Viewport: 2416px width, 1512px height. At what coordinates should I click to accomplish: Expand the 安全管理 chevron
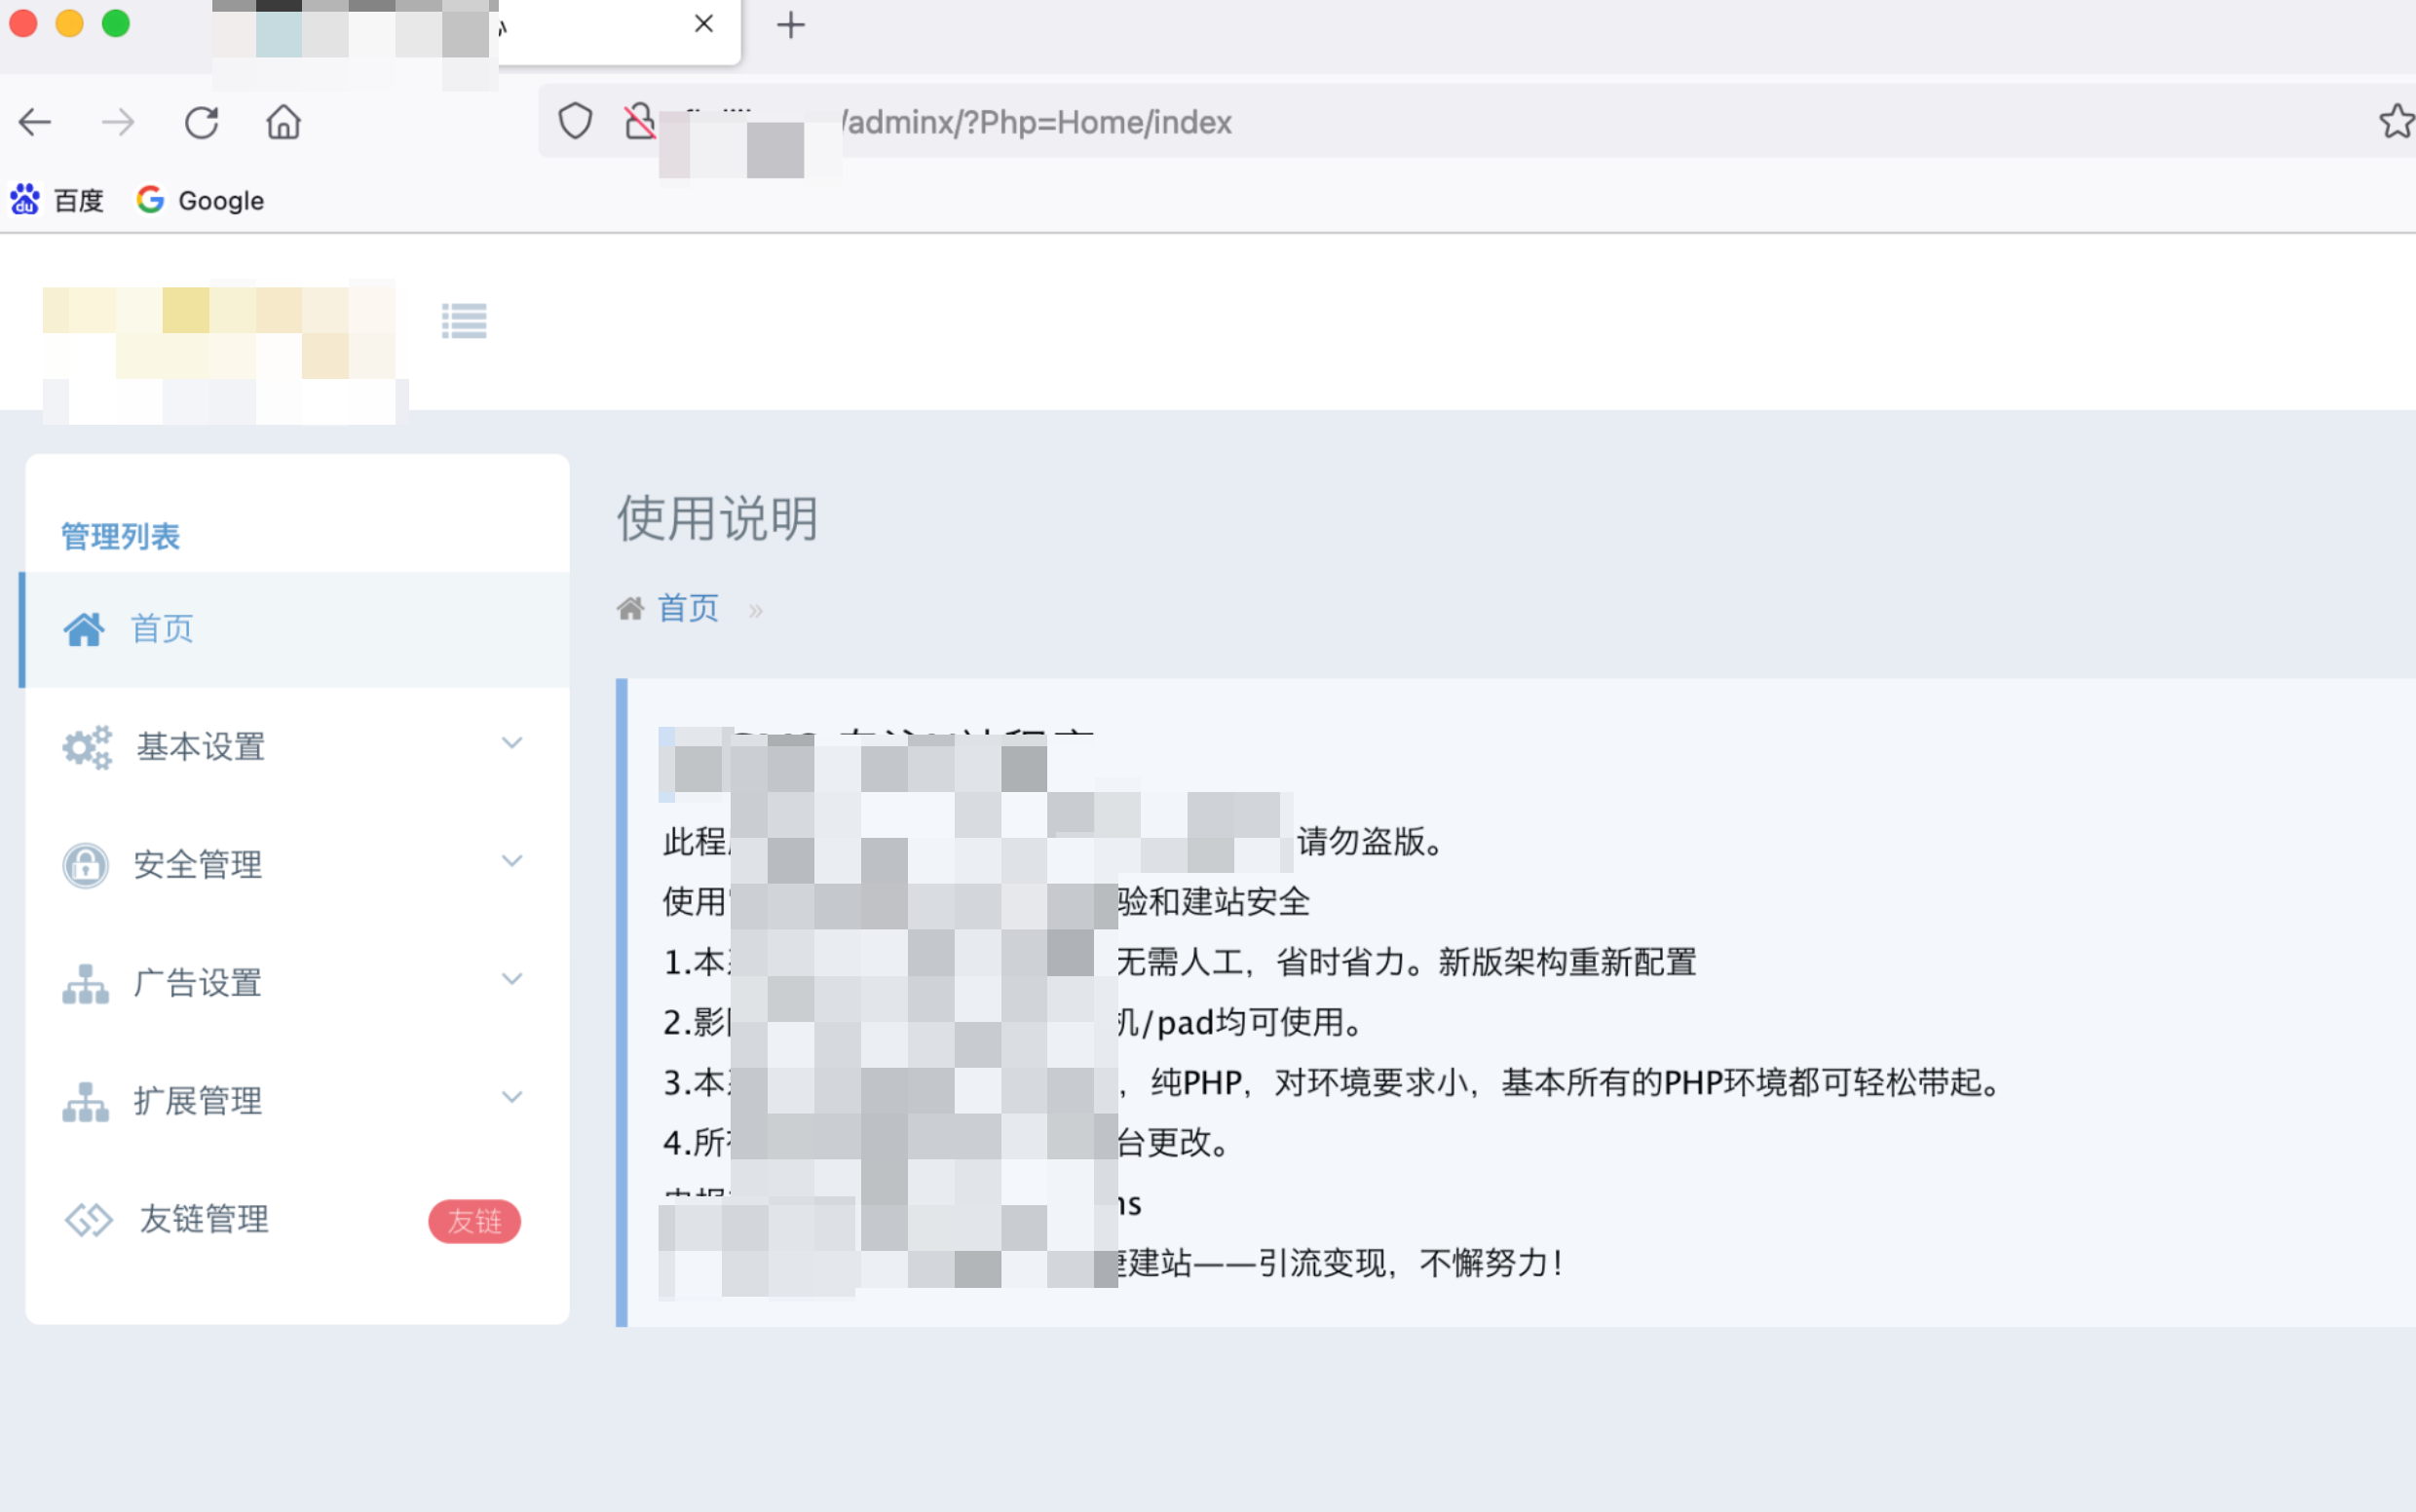512,861
